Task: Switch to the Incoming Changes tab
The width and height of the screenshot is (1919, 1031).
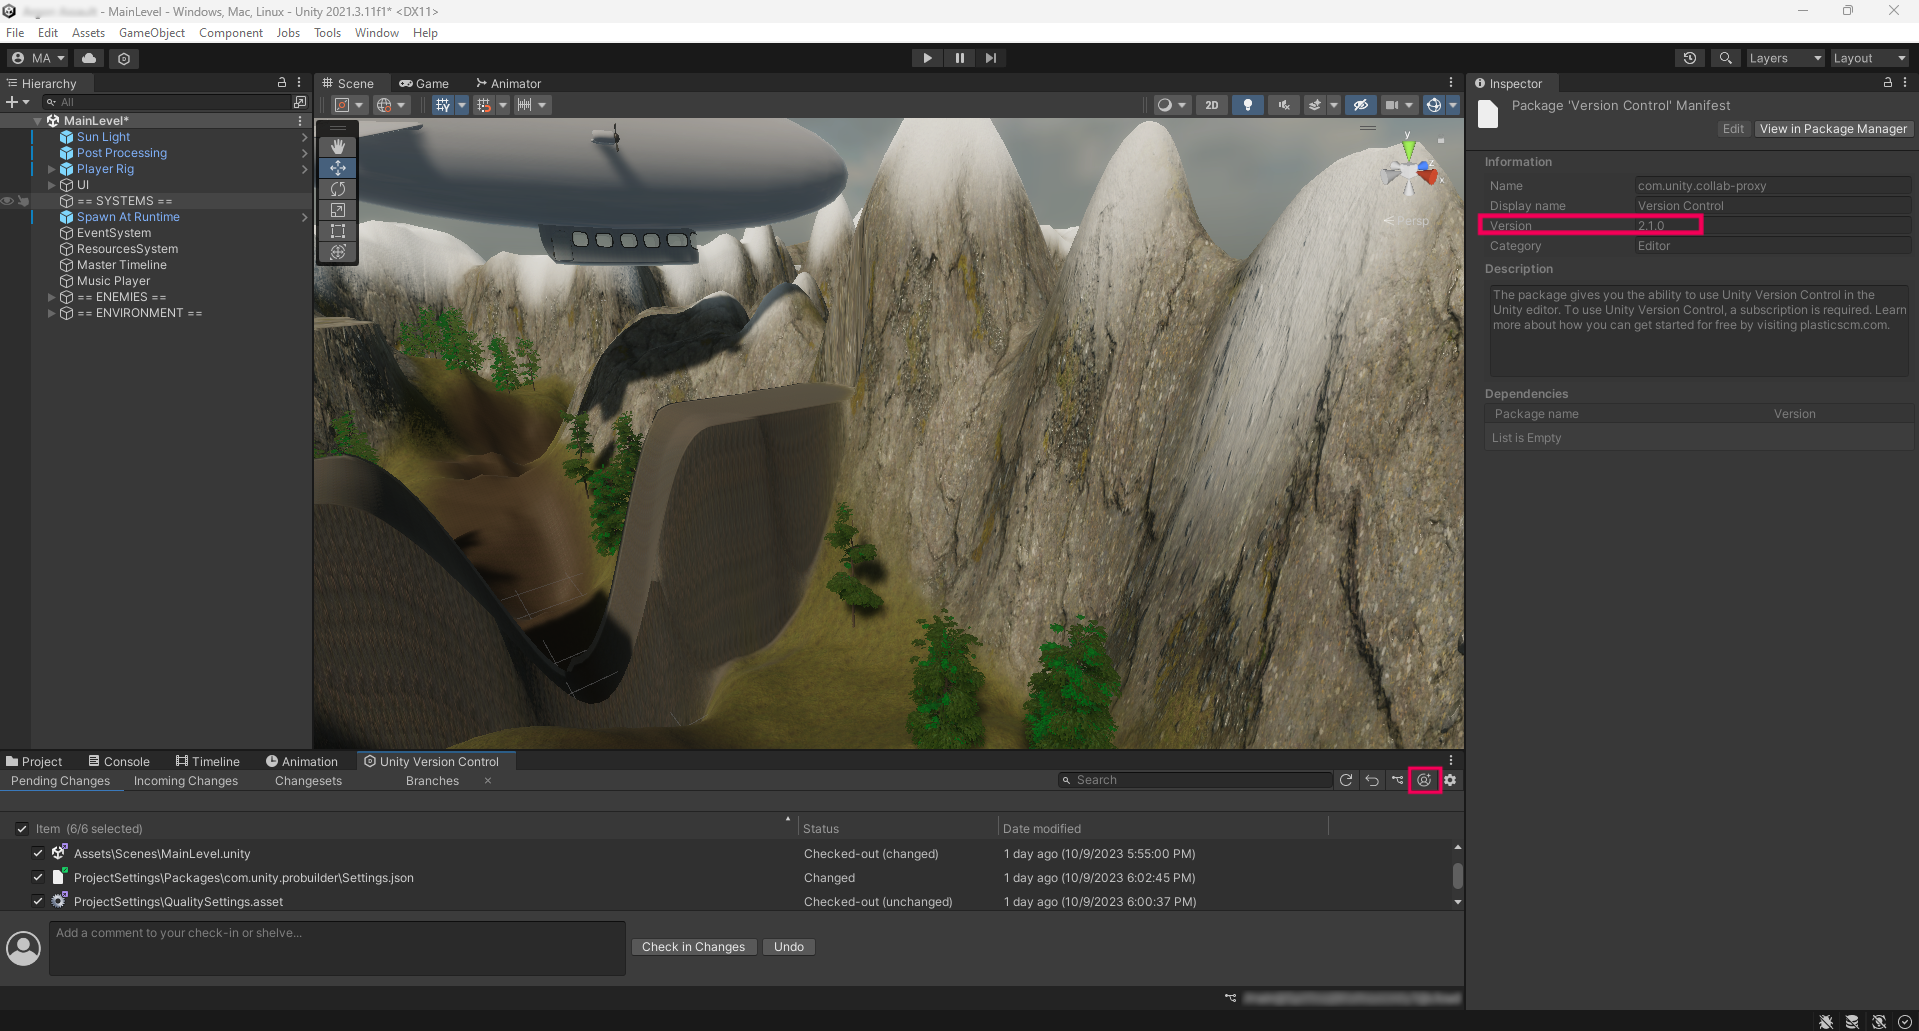Action: point(186,781)
